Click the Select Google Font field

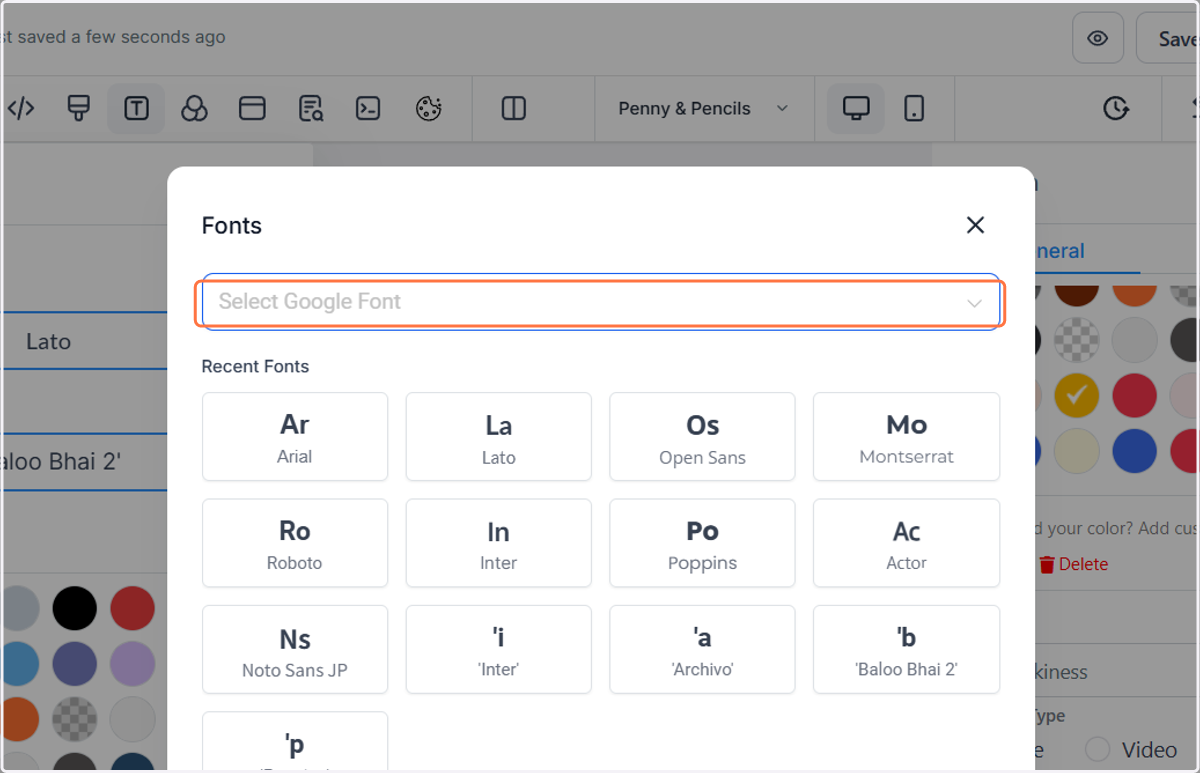pos(600,302)
